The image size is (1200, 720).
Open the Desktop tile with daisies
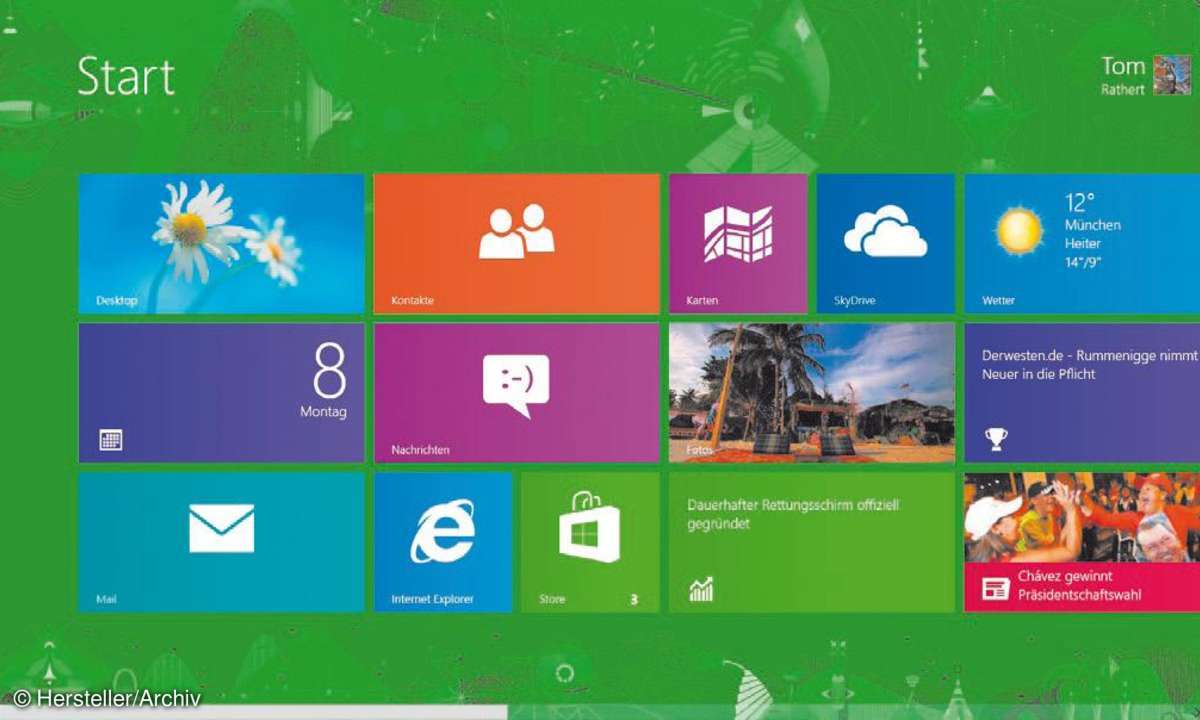(x=221, y=243)
